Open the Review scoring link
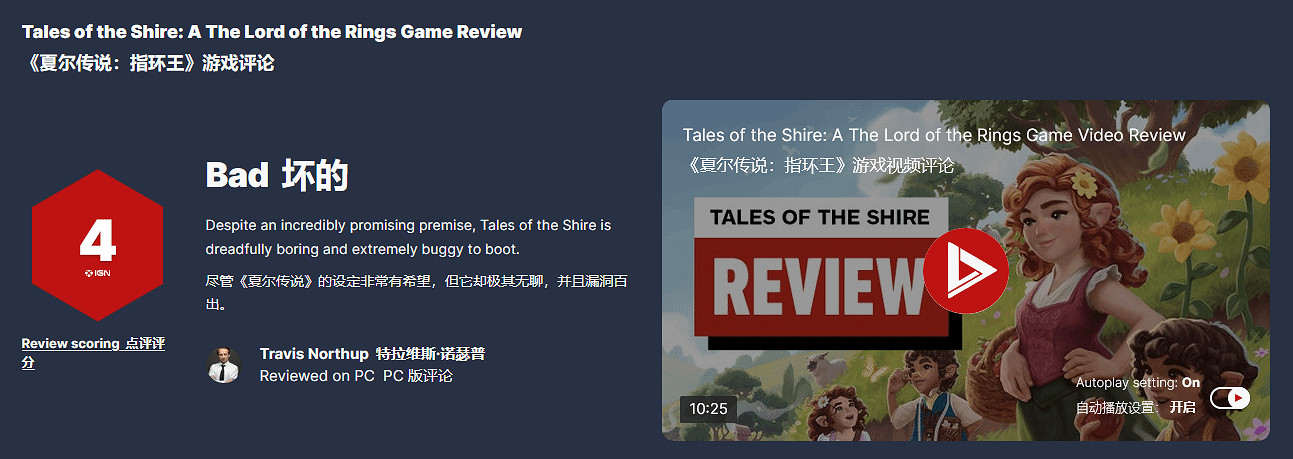Viewport: 1293px width, 459px height. point(93,353)
